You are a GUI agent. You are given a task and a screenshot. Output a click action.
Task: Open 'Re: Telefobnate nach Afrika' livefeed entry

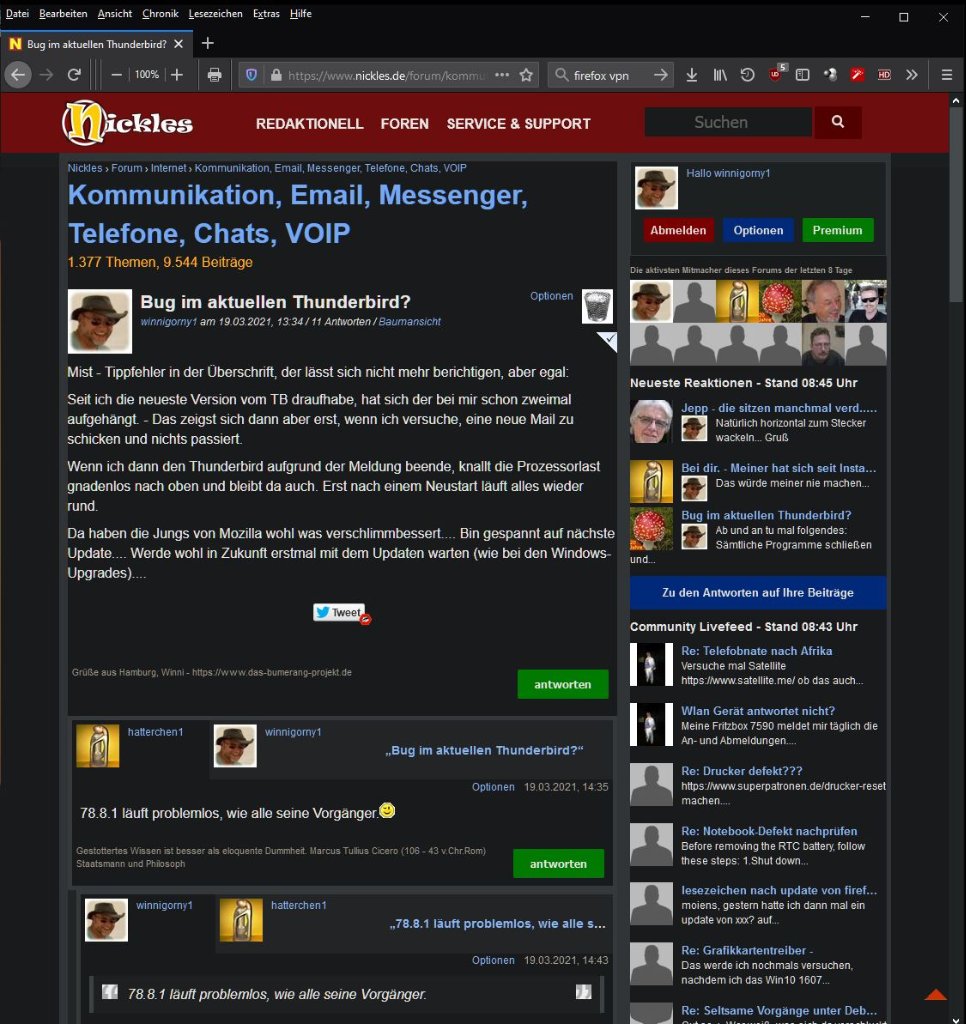(756, 650)
